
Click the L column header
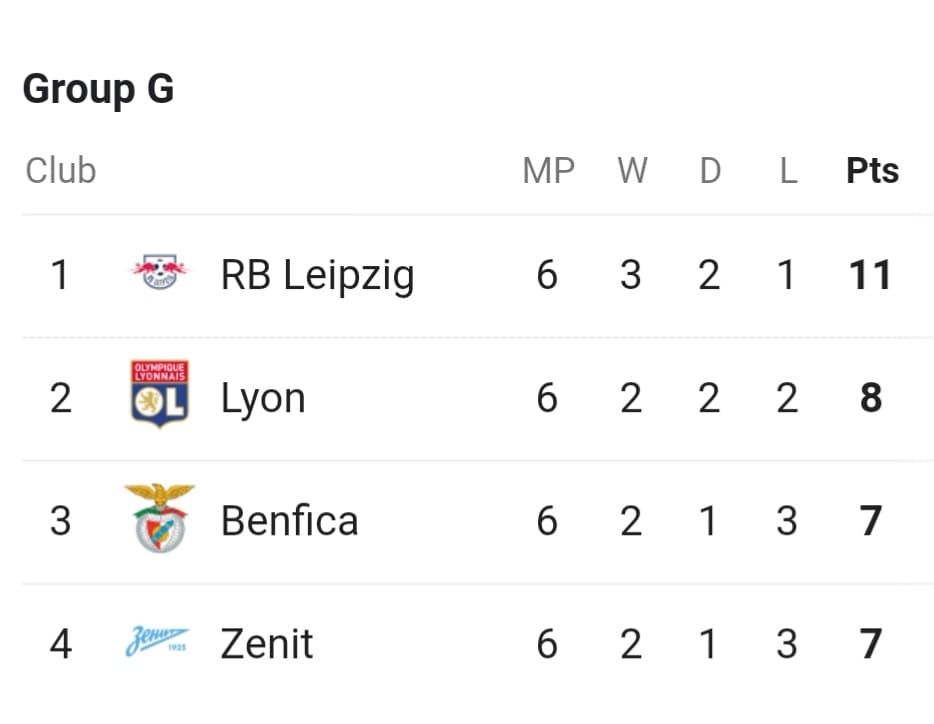(788, 171)
